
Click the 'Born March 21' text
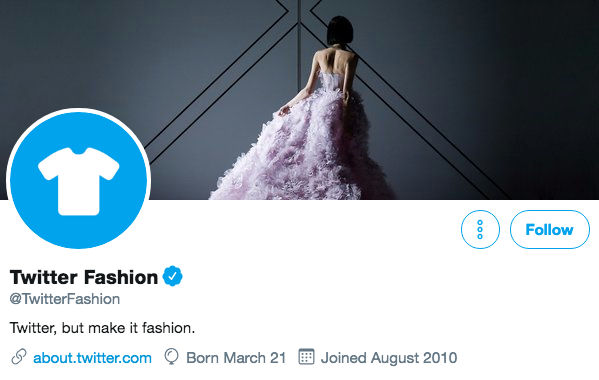tap(236, 358)
